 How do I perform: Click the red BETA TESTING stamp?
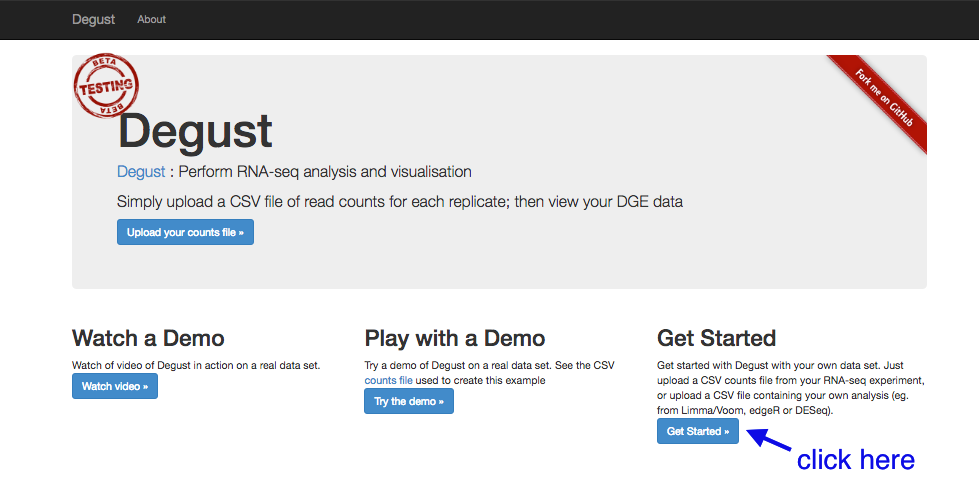(106, 86)
